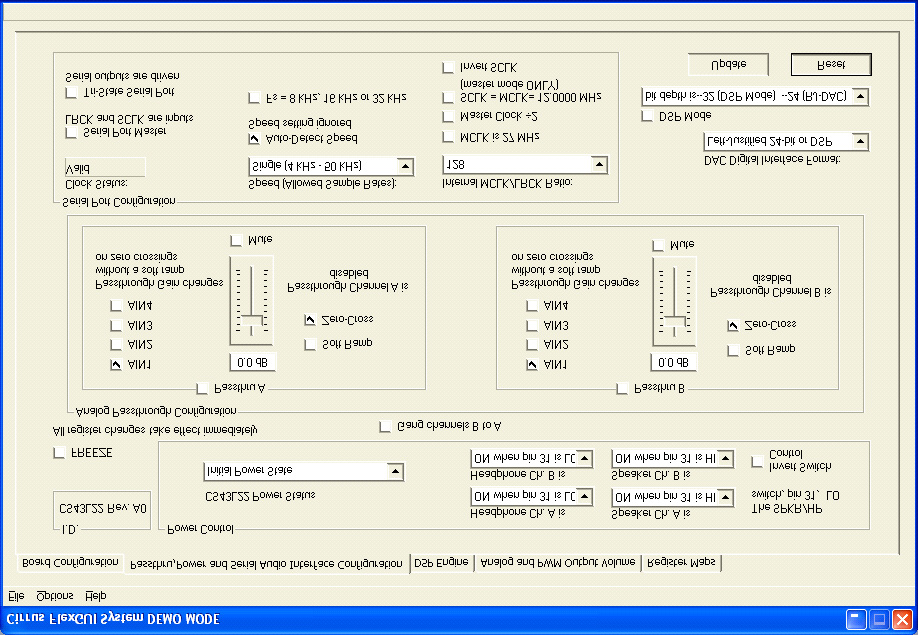This screenshot has width=918, height=635.
Task: Toggle the DSP Mode checkbox
Action: (x=647, y=115)
